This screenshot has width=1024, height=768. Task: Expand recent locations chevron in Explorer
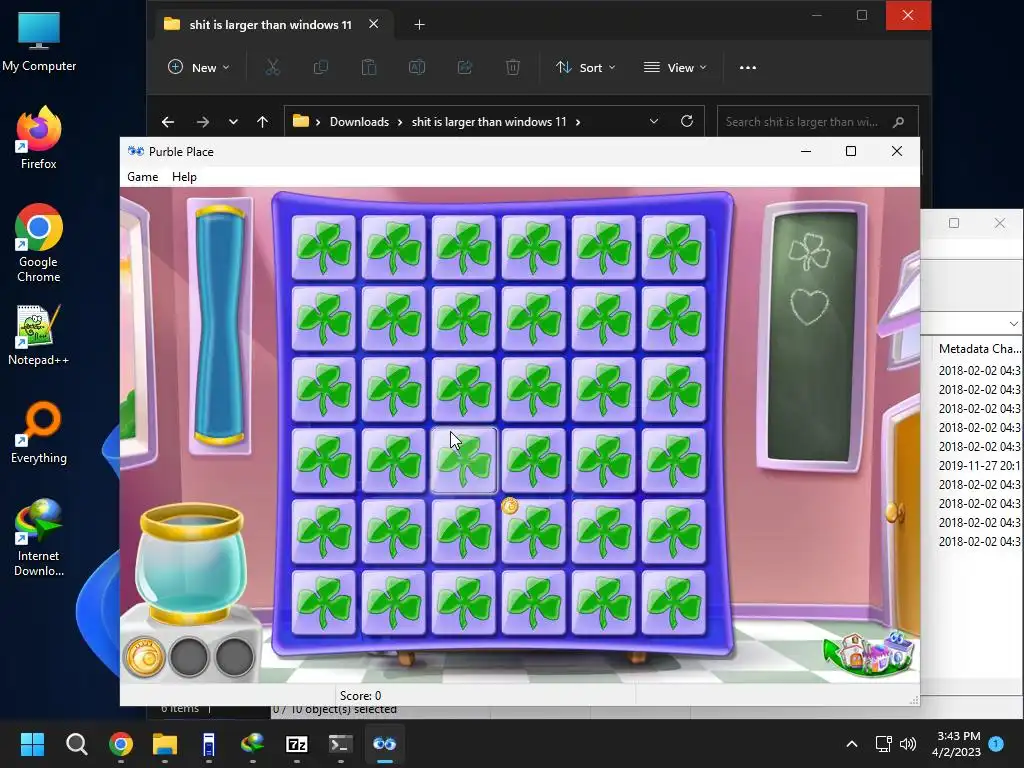[x=233, y=121]
